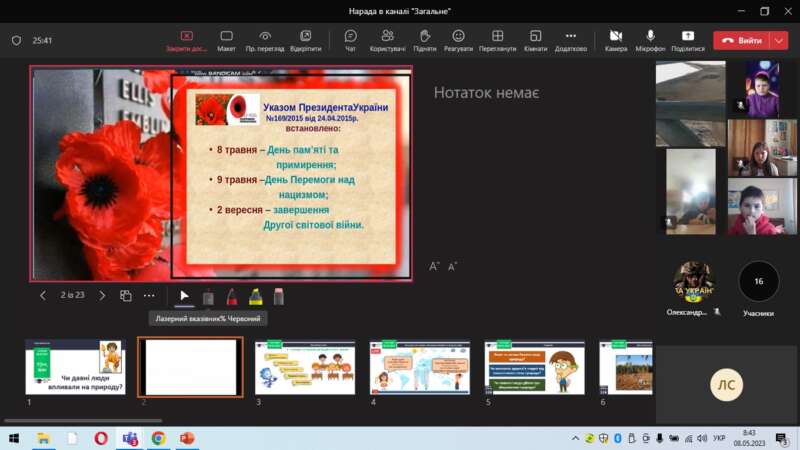Image resolution: width=800 pixels, height=450 pixels.
Task: Toggle Пр. перегляд private view
Action: point(265,40)
